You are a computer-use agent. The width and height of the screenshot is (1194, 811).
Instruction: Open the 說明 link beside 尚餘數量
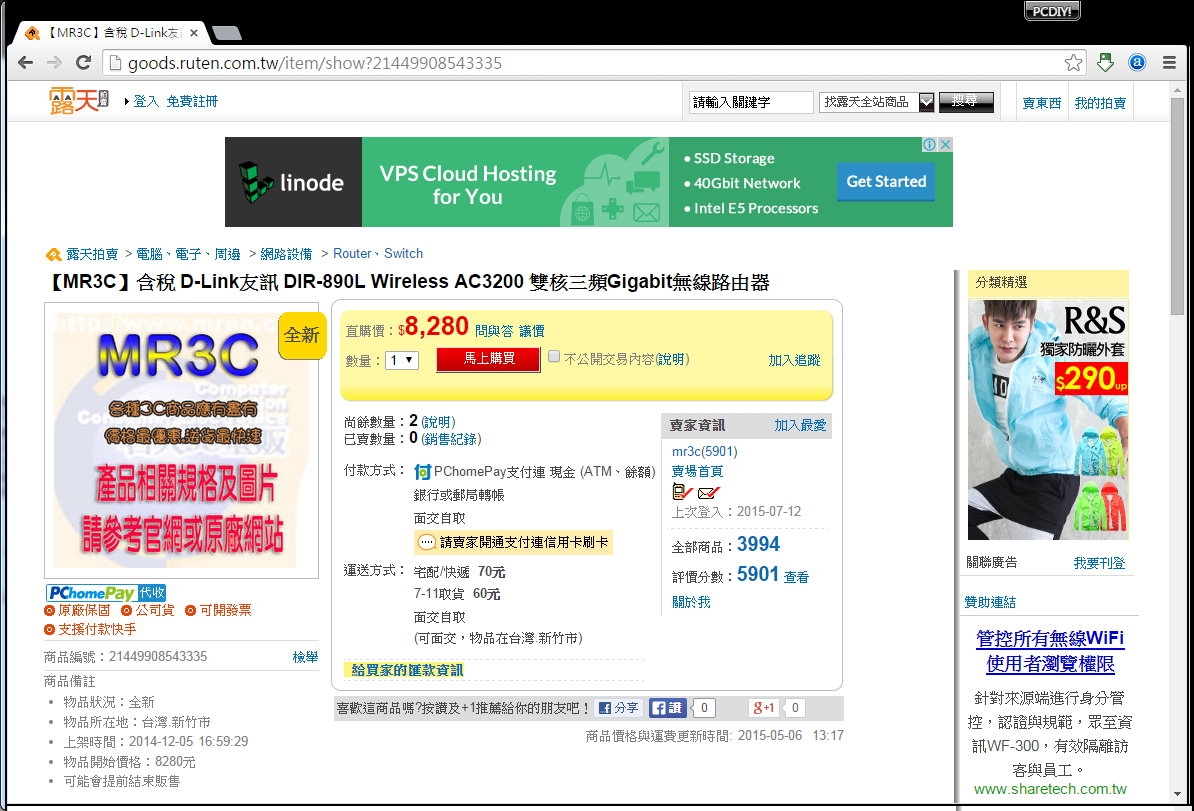(x=437, y=423)
